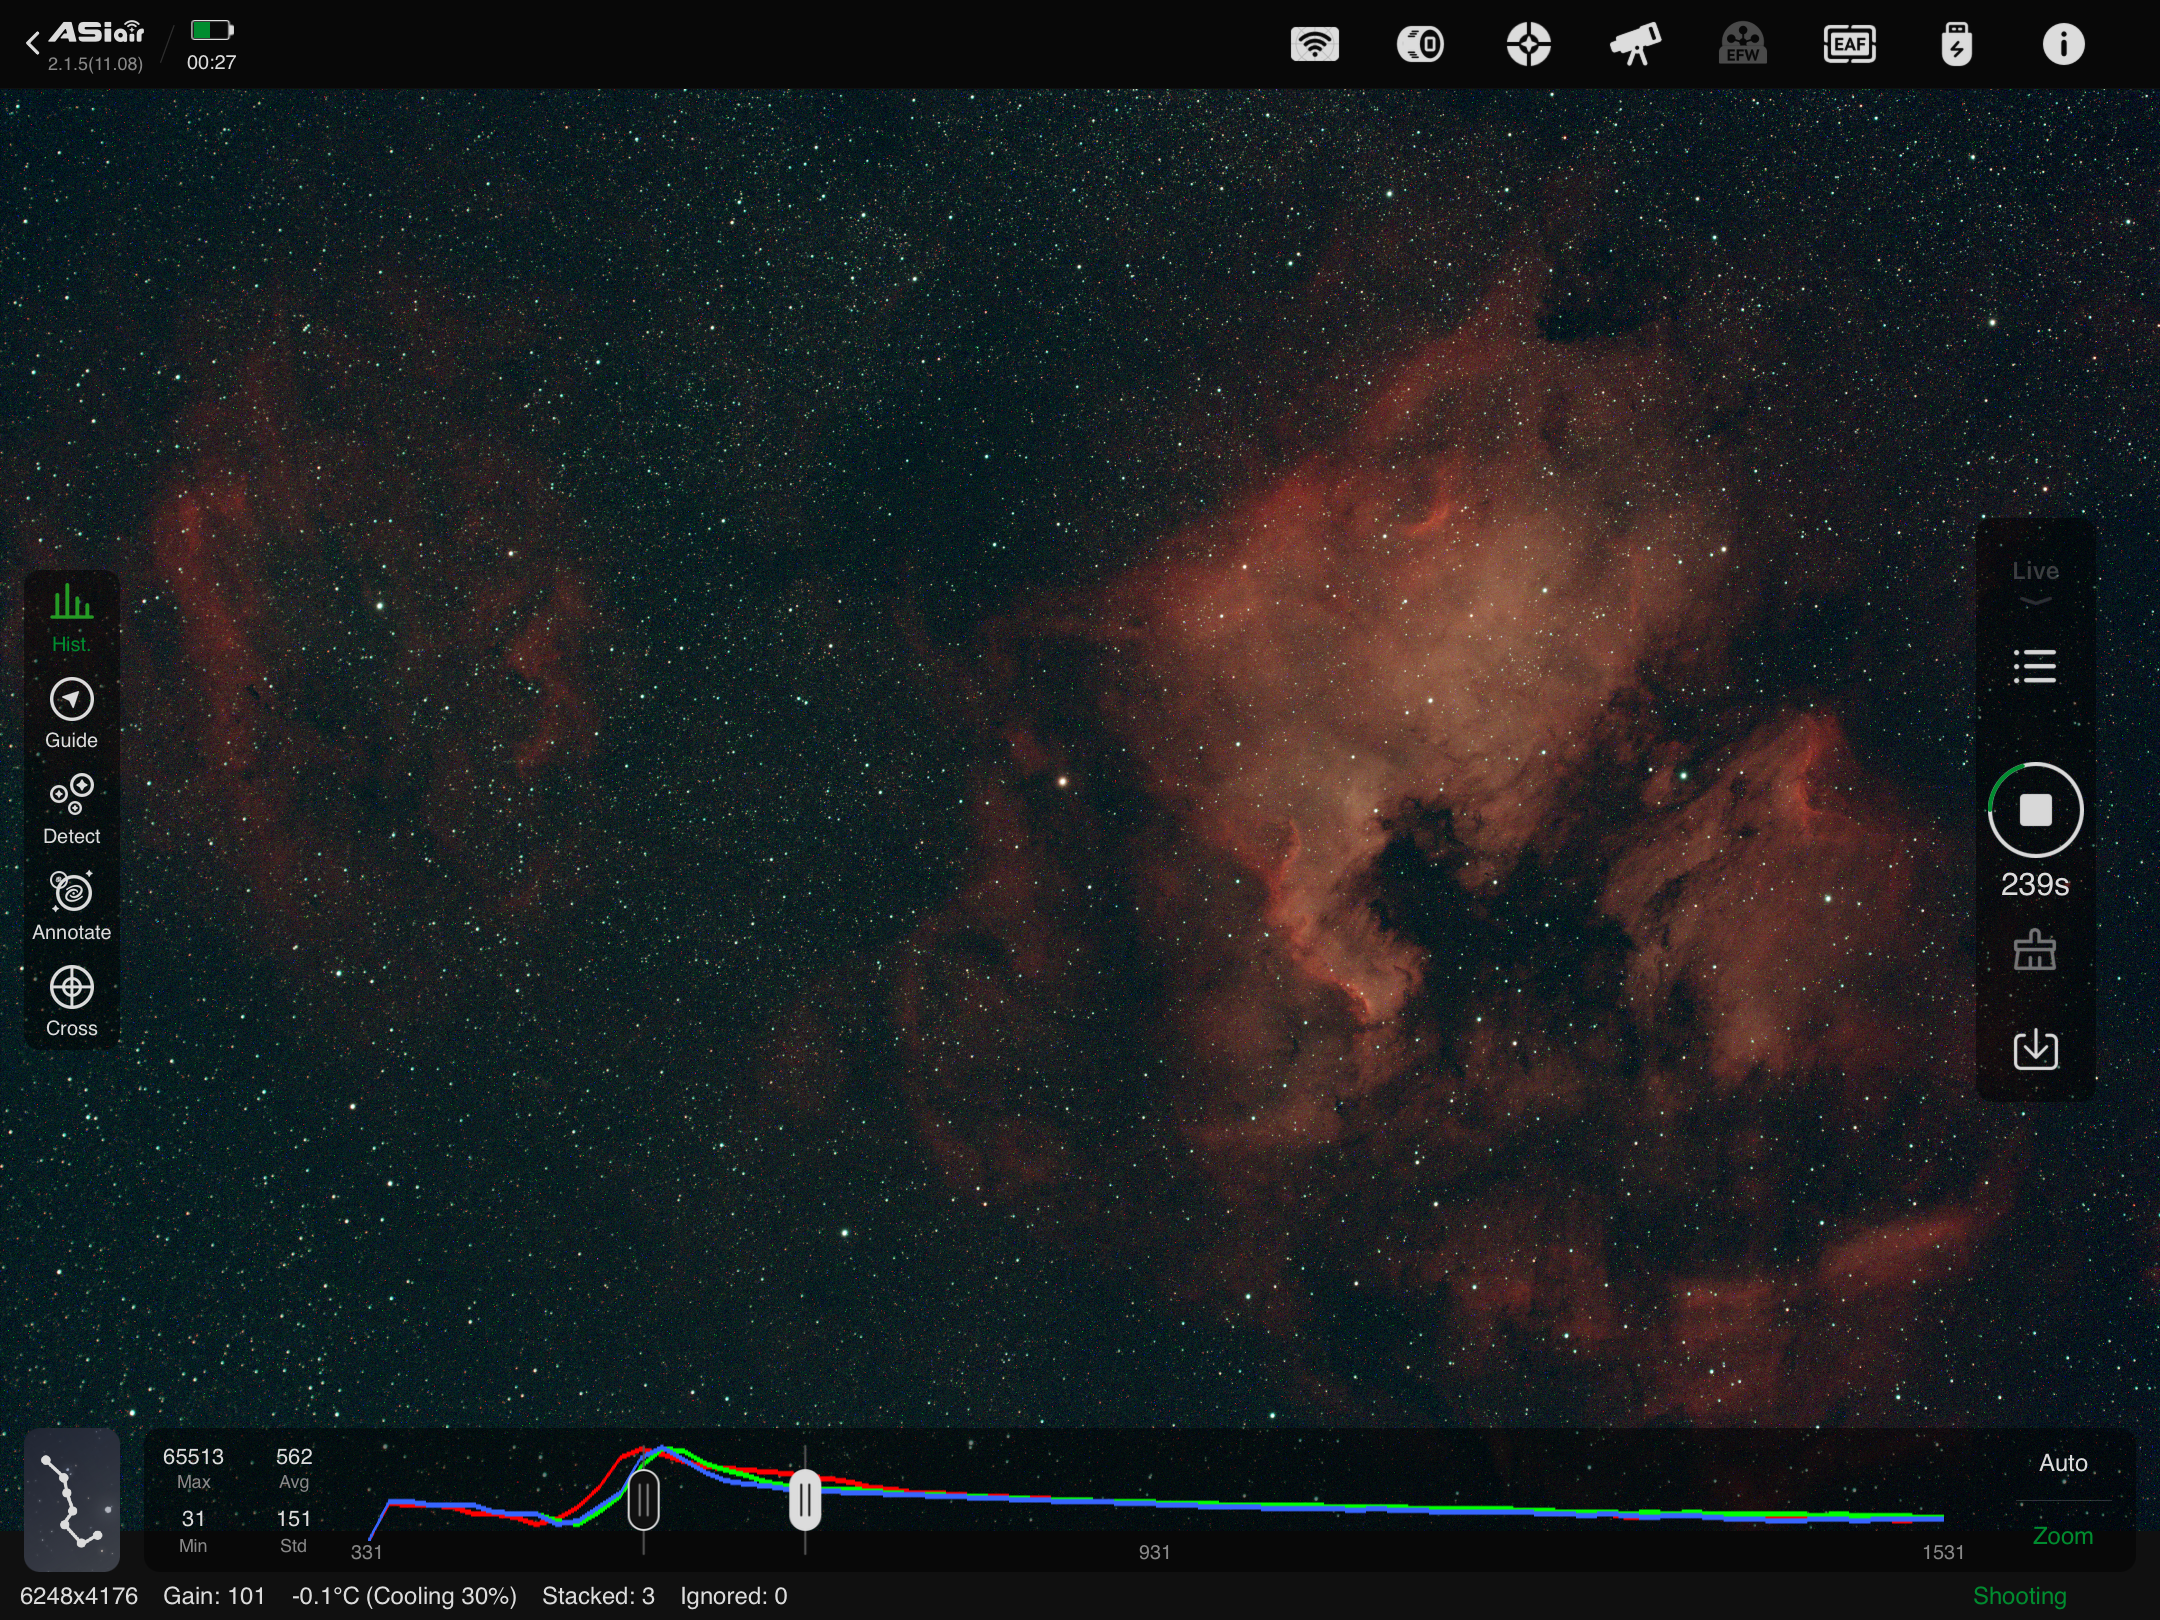Image resolution: width=2160 pixels, height=1620 pixels.
Task: Click the histogram axis label 331
Action: (x=366, y=1552)
